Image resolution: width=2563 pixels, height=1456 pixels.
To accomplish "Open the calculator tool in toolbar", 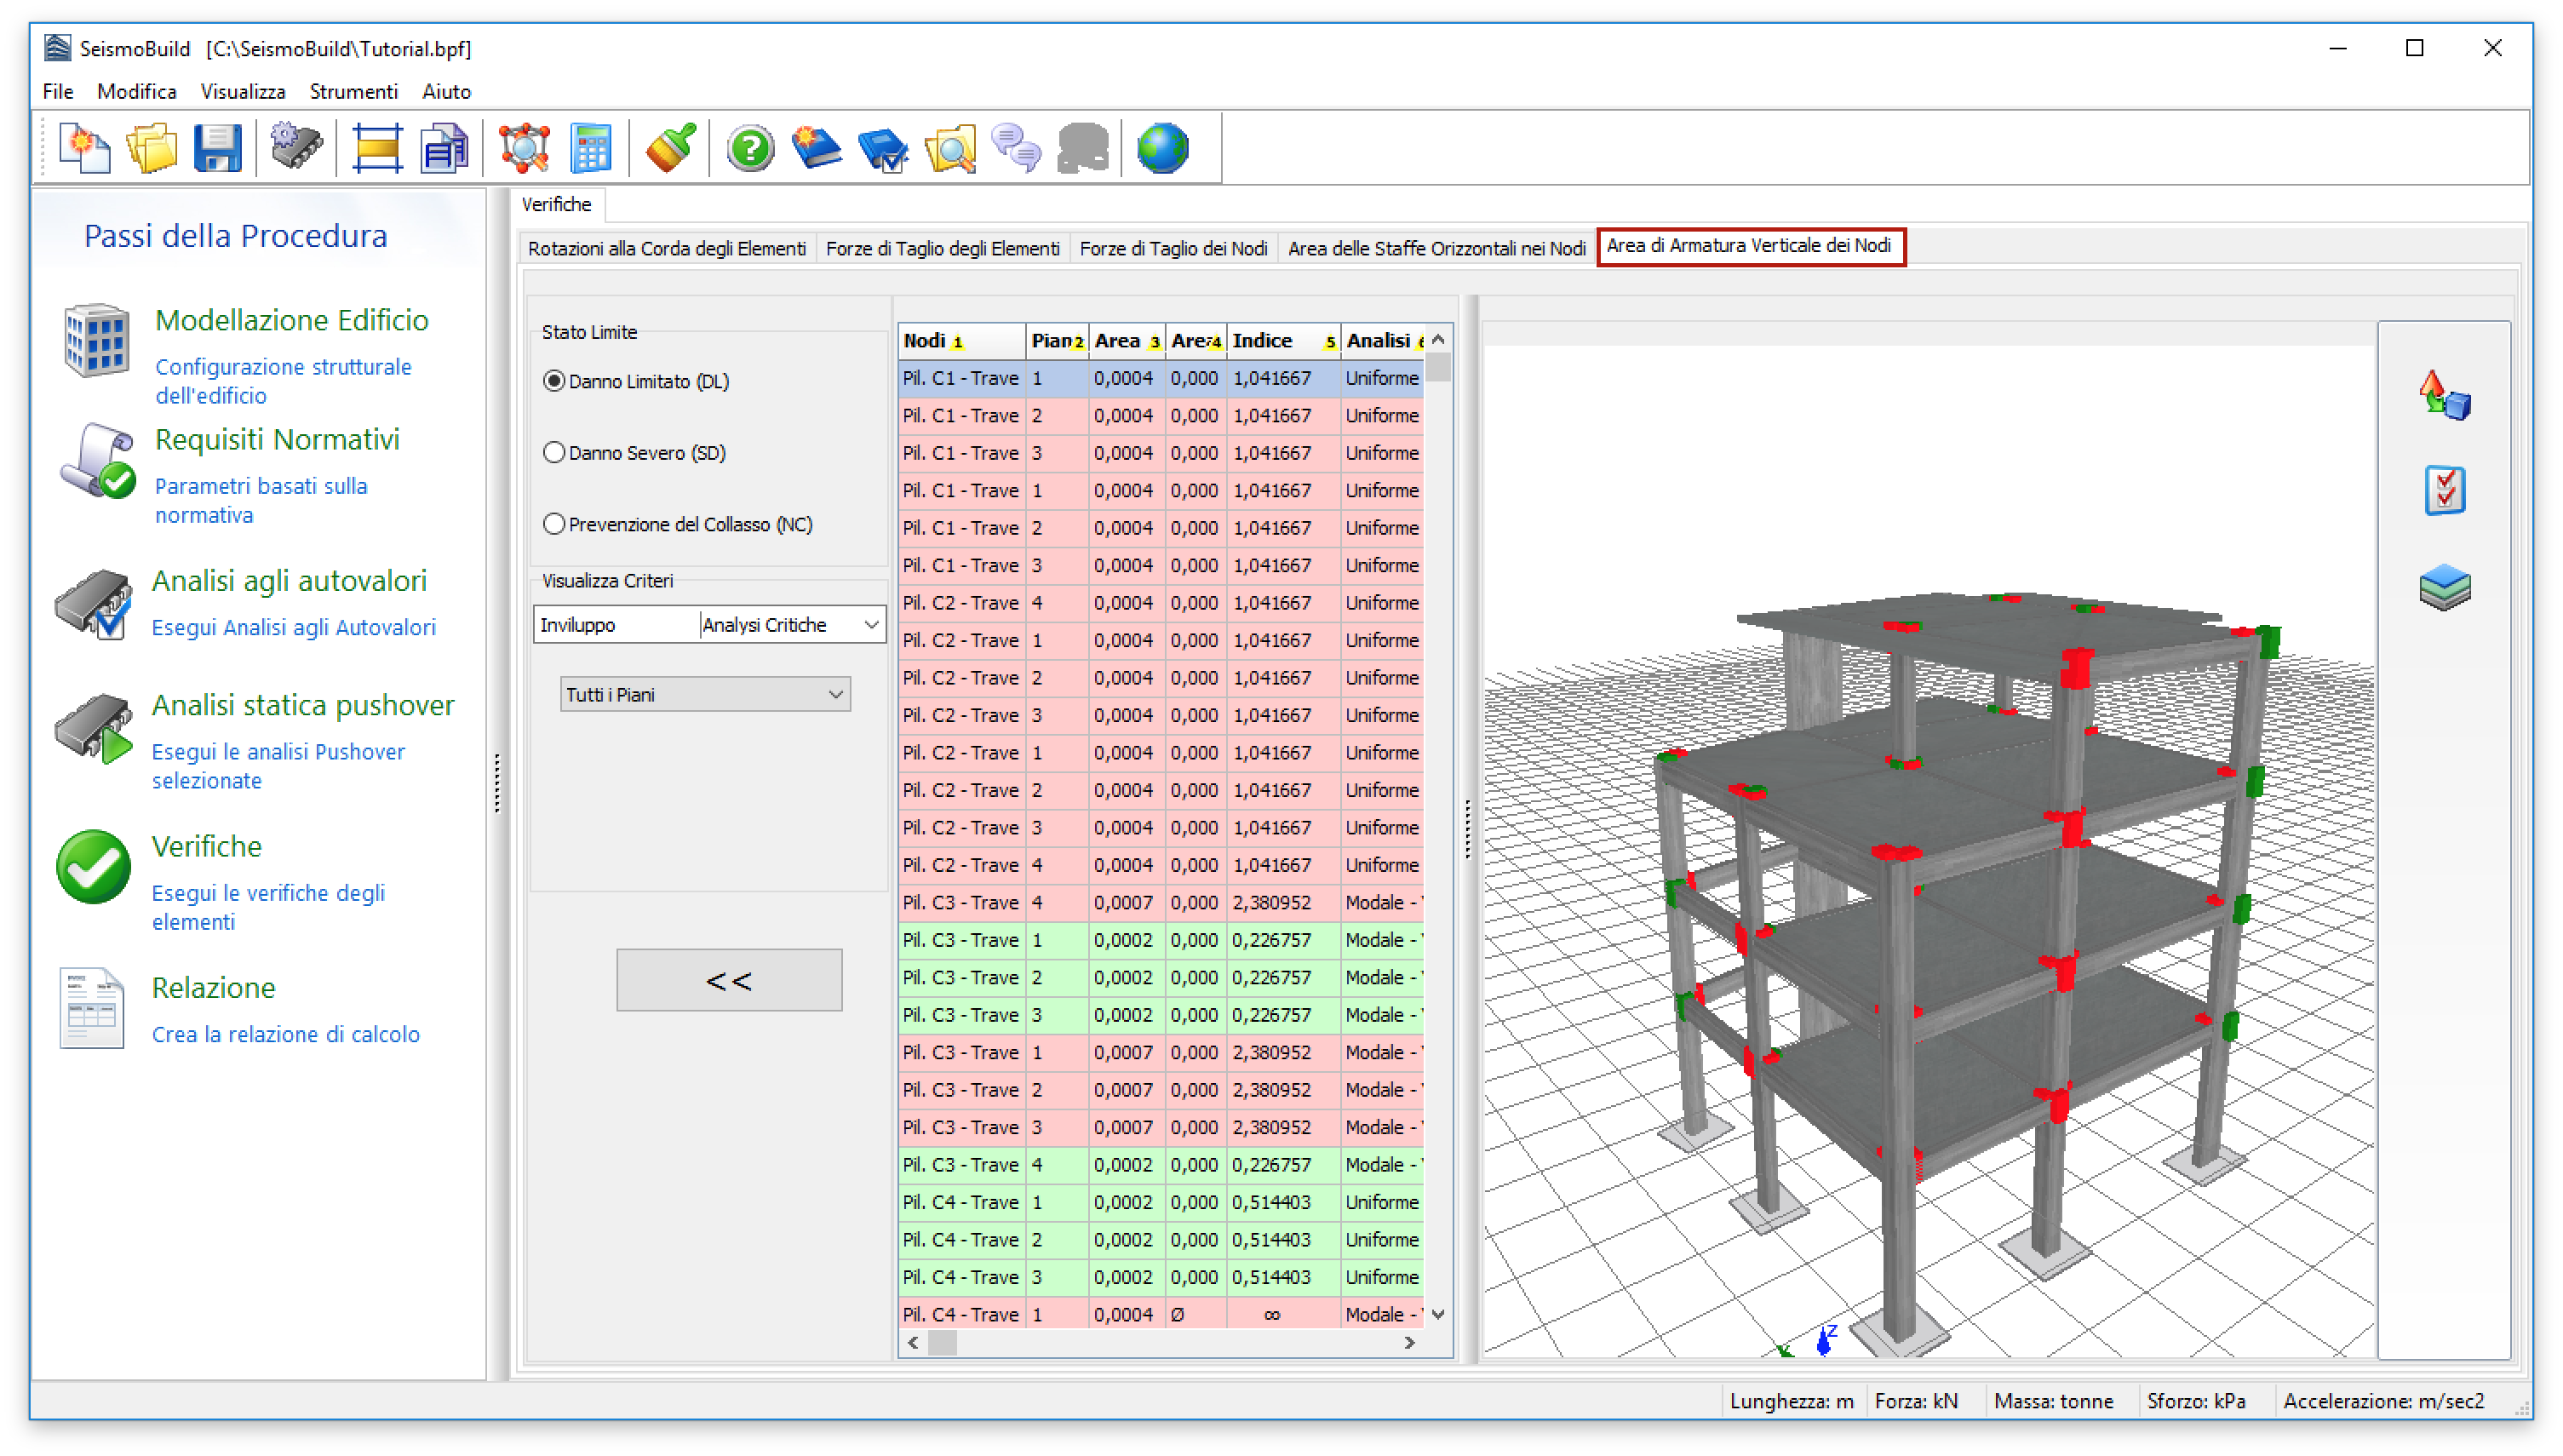I will click(x=590, y=149).
